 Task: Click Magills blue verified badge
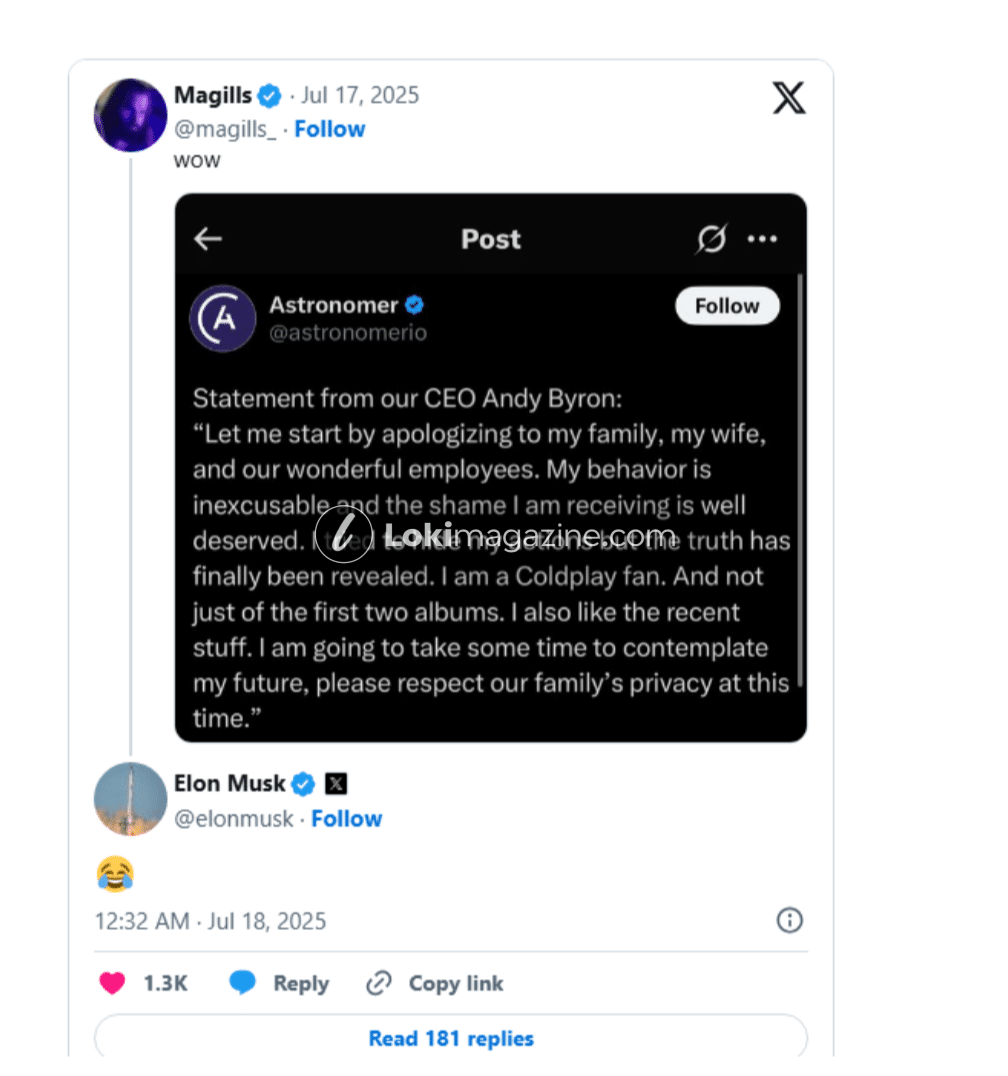click(270, 96)
